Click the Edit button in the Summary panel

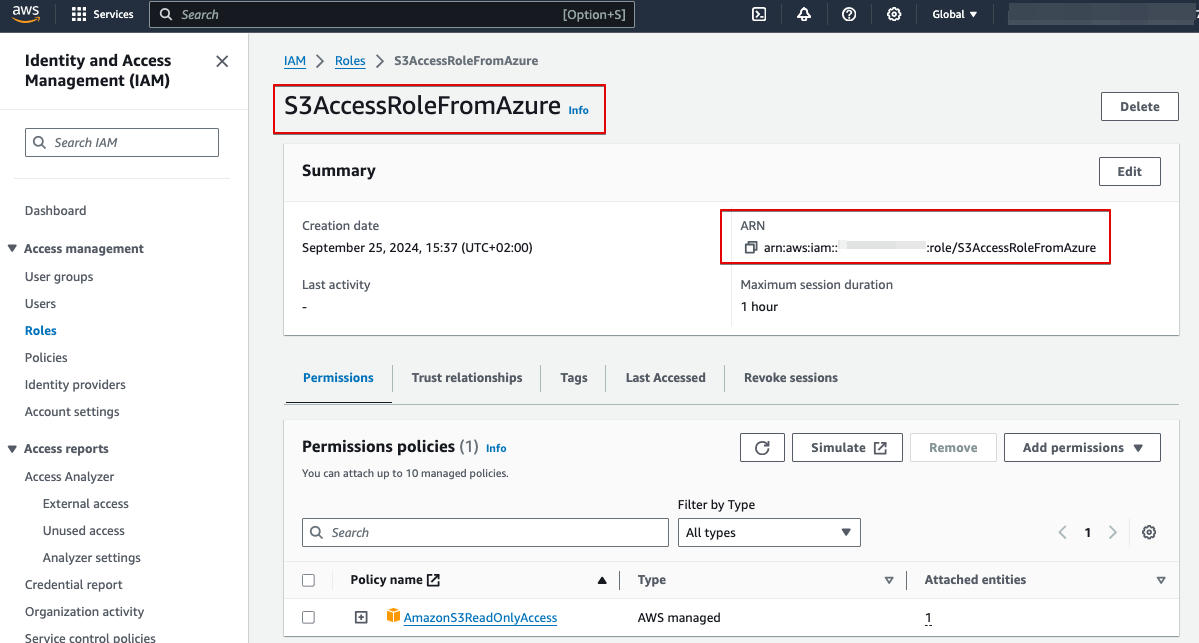(1129, 171)
